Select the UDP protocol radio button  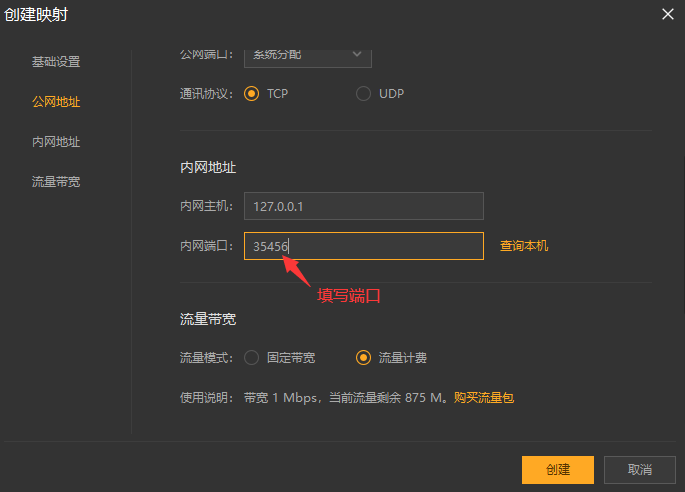(363, 94)
